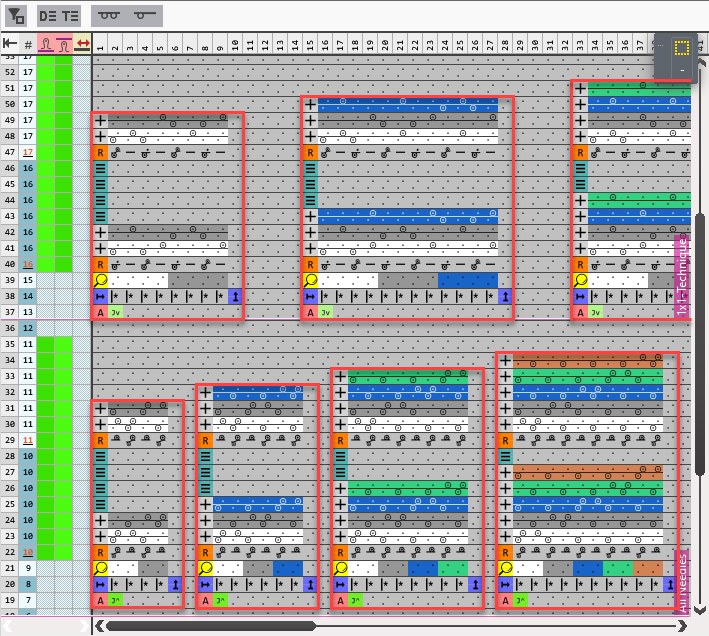
Task: Select the single-loop stitch display icon
Action: click(x=144, y=15)
